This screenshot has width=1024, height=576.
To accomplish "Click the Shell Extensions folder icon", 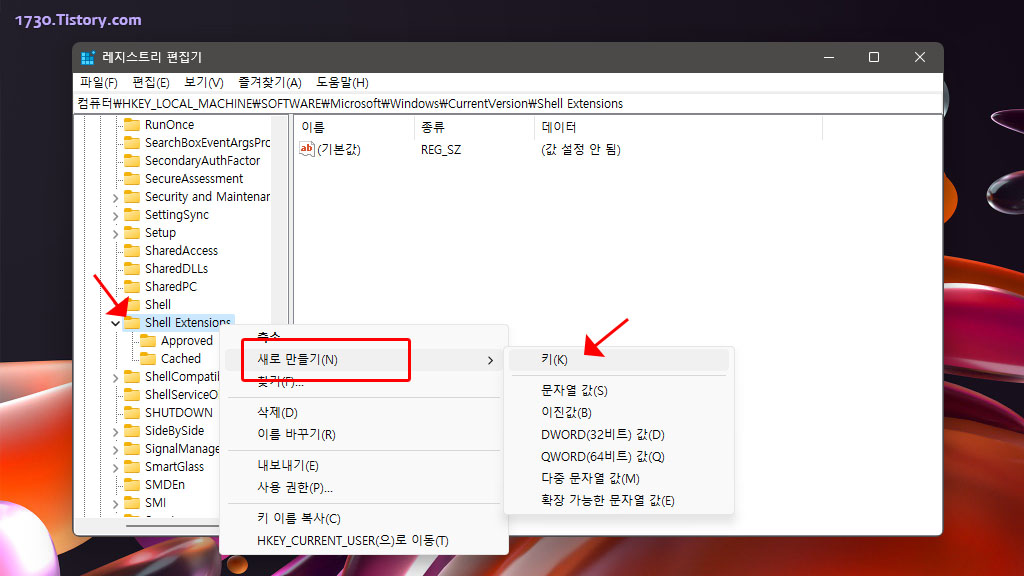I will pyautogui.click(x=132, y=323).
